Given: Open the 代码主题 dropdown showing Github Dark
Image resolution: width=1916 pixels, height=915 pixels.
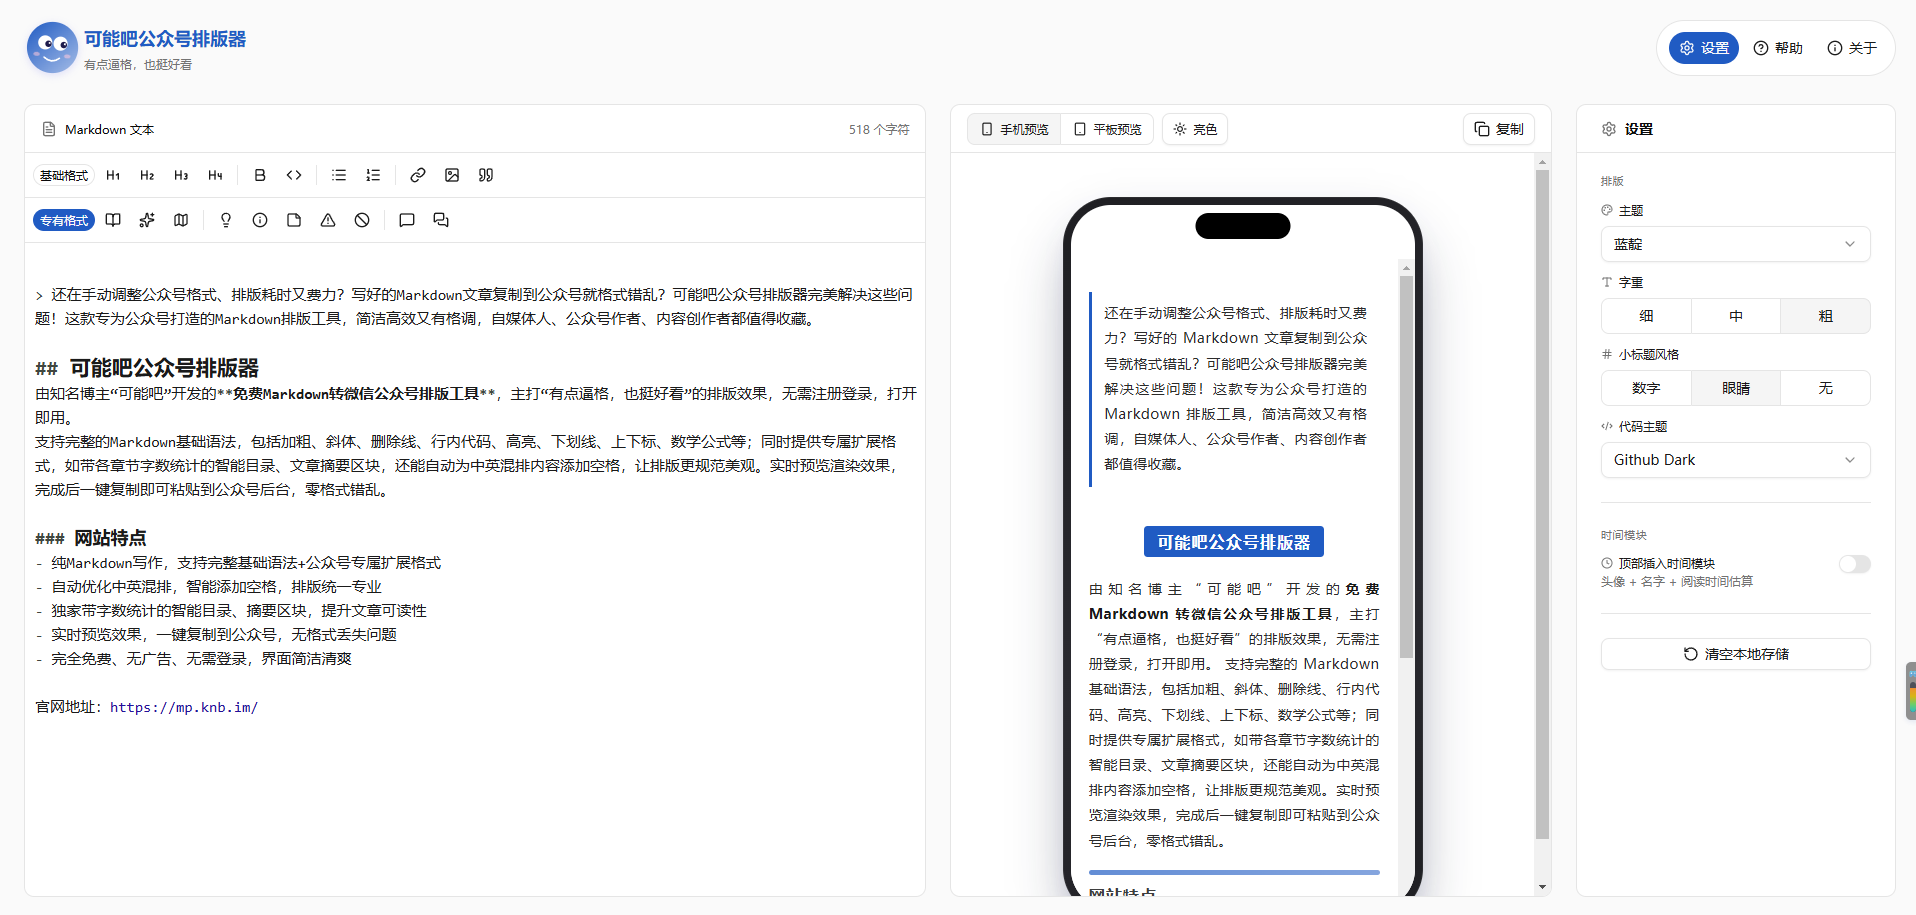Looking at the screenshot, I should 1735,460.
